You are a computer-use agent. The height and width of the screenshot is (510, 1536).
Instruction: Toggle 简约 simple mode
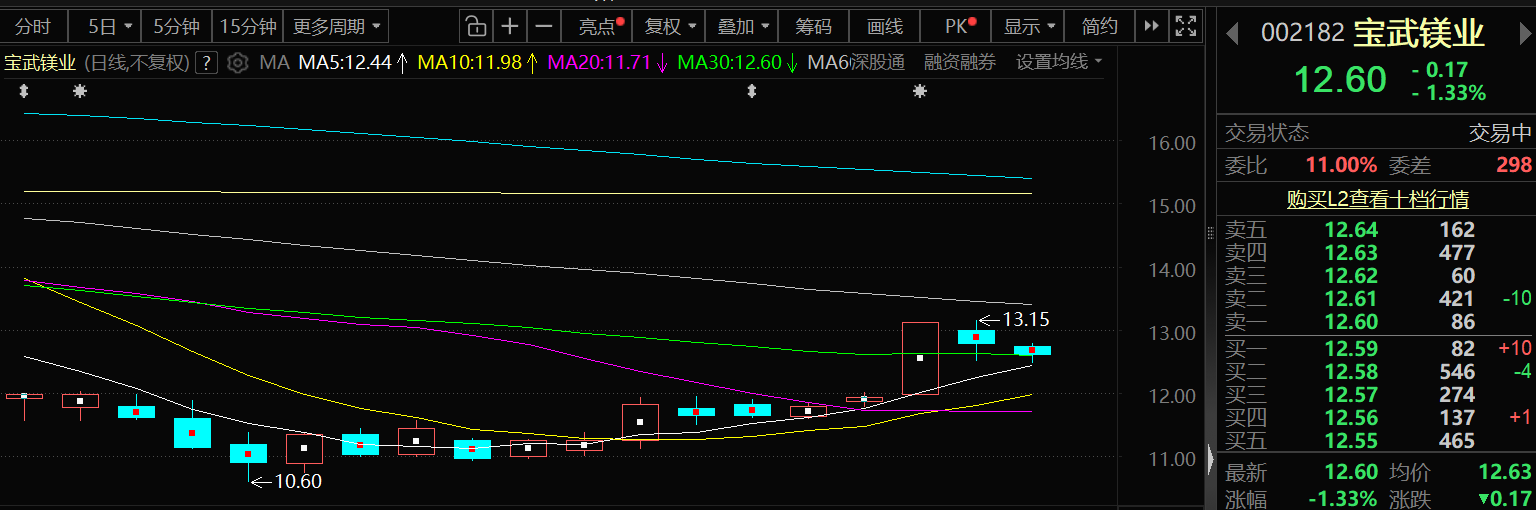point(1099,26)
